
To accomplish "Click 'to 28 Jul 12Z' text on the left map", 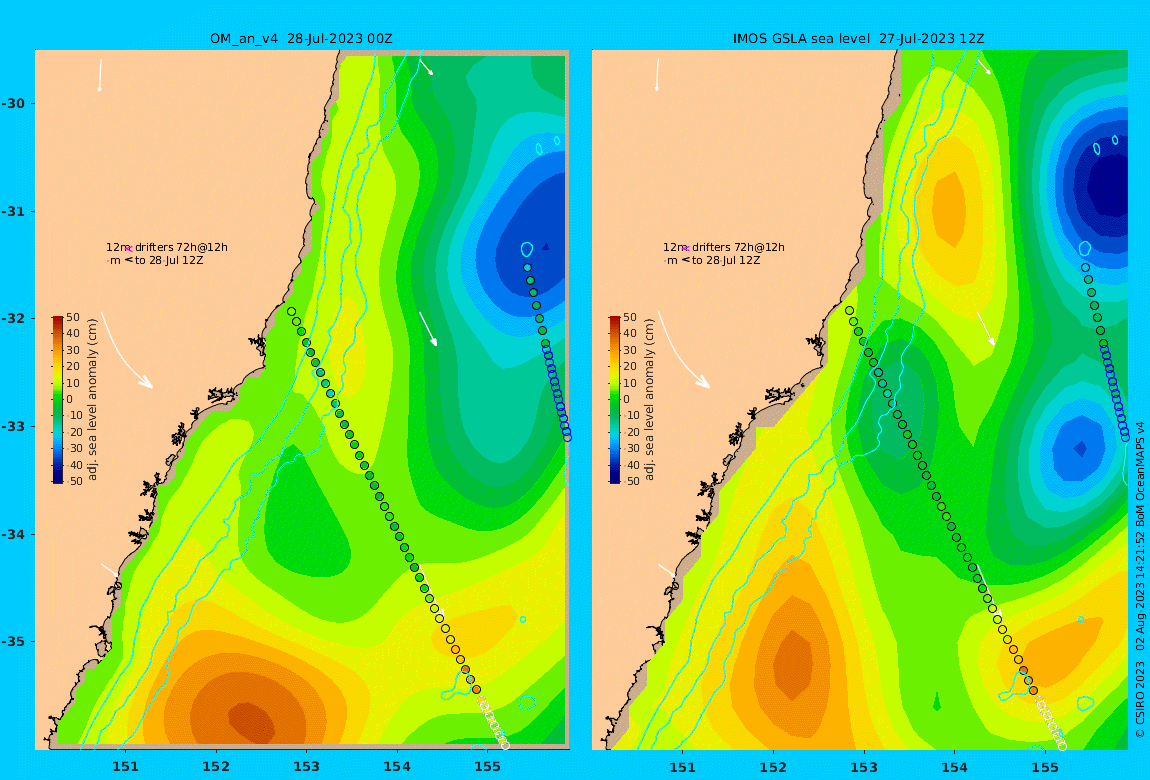I will point(169,260).
